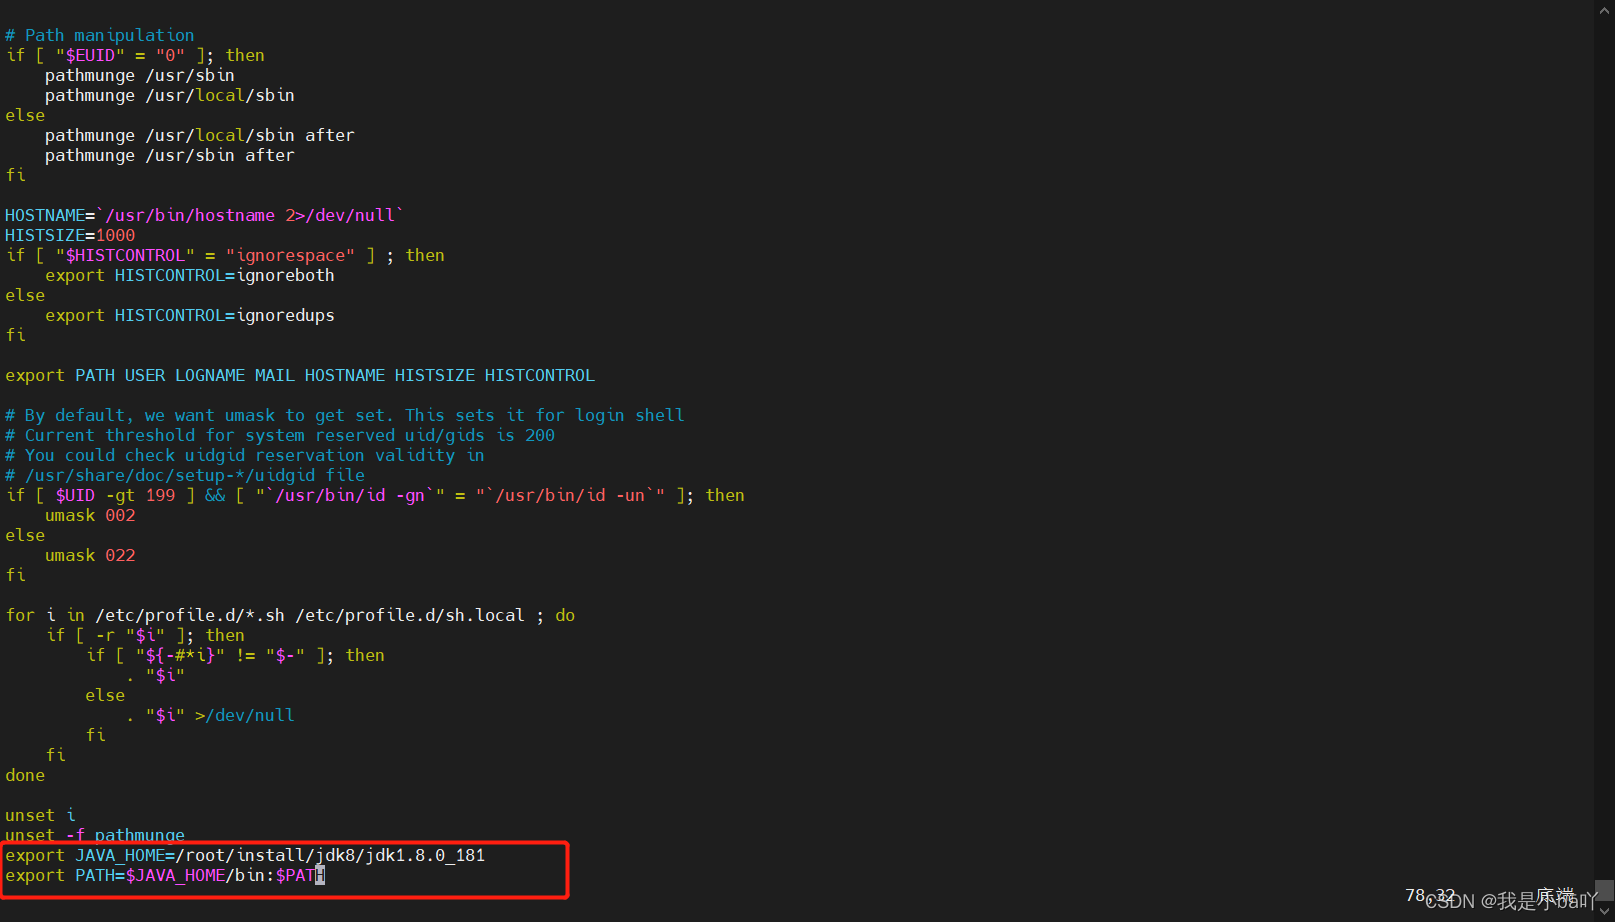Click the 'unset i' line

[40, 815]
